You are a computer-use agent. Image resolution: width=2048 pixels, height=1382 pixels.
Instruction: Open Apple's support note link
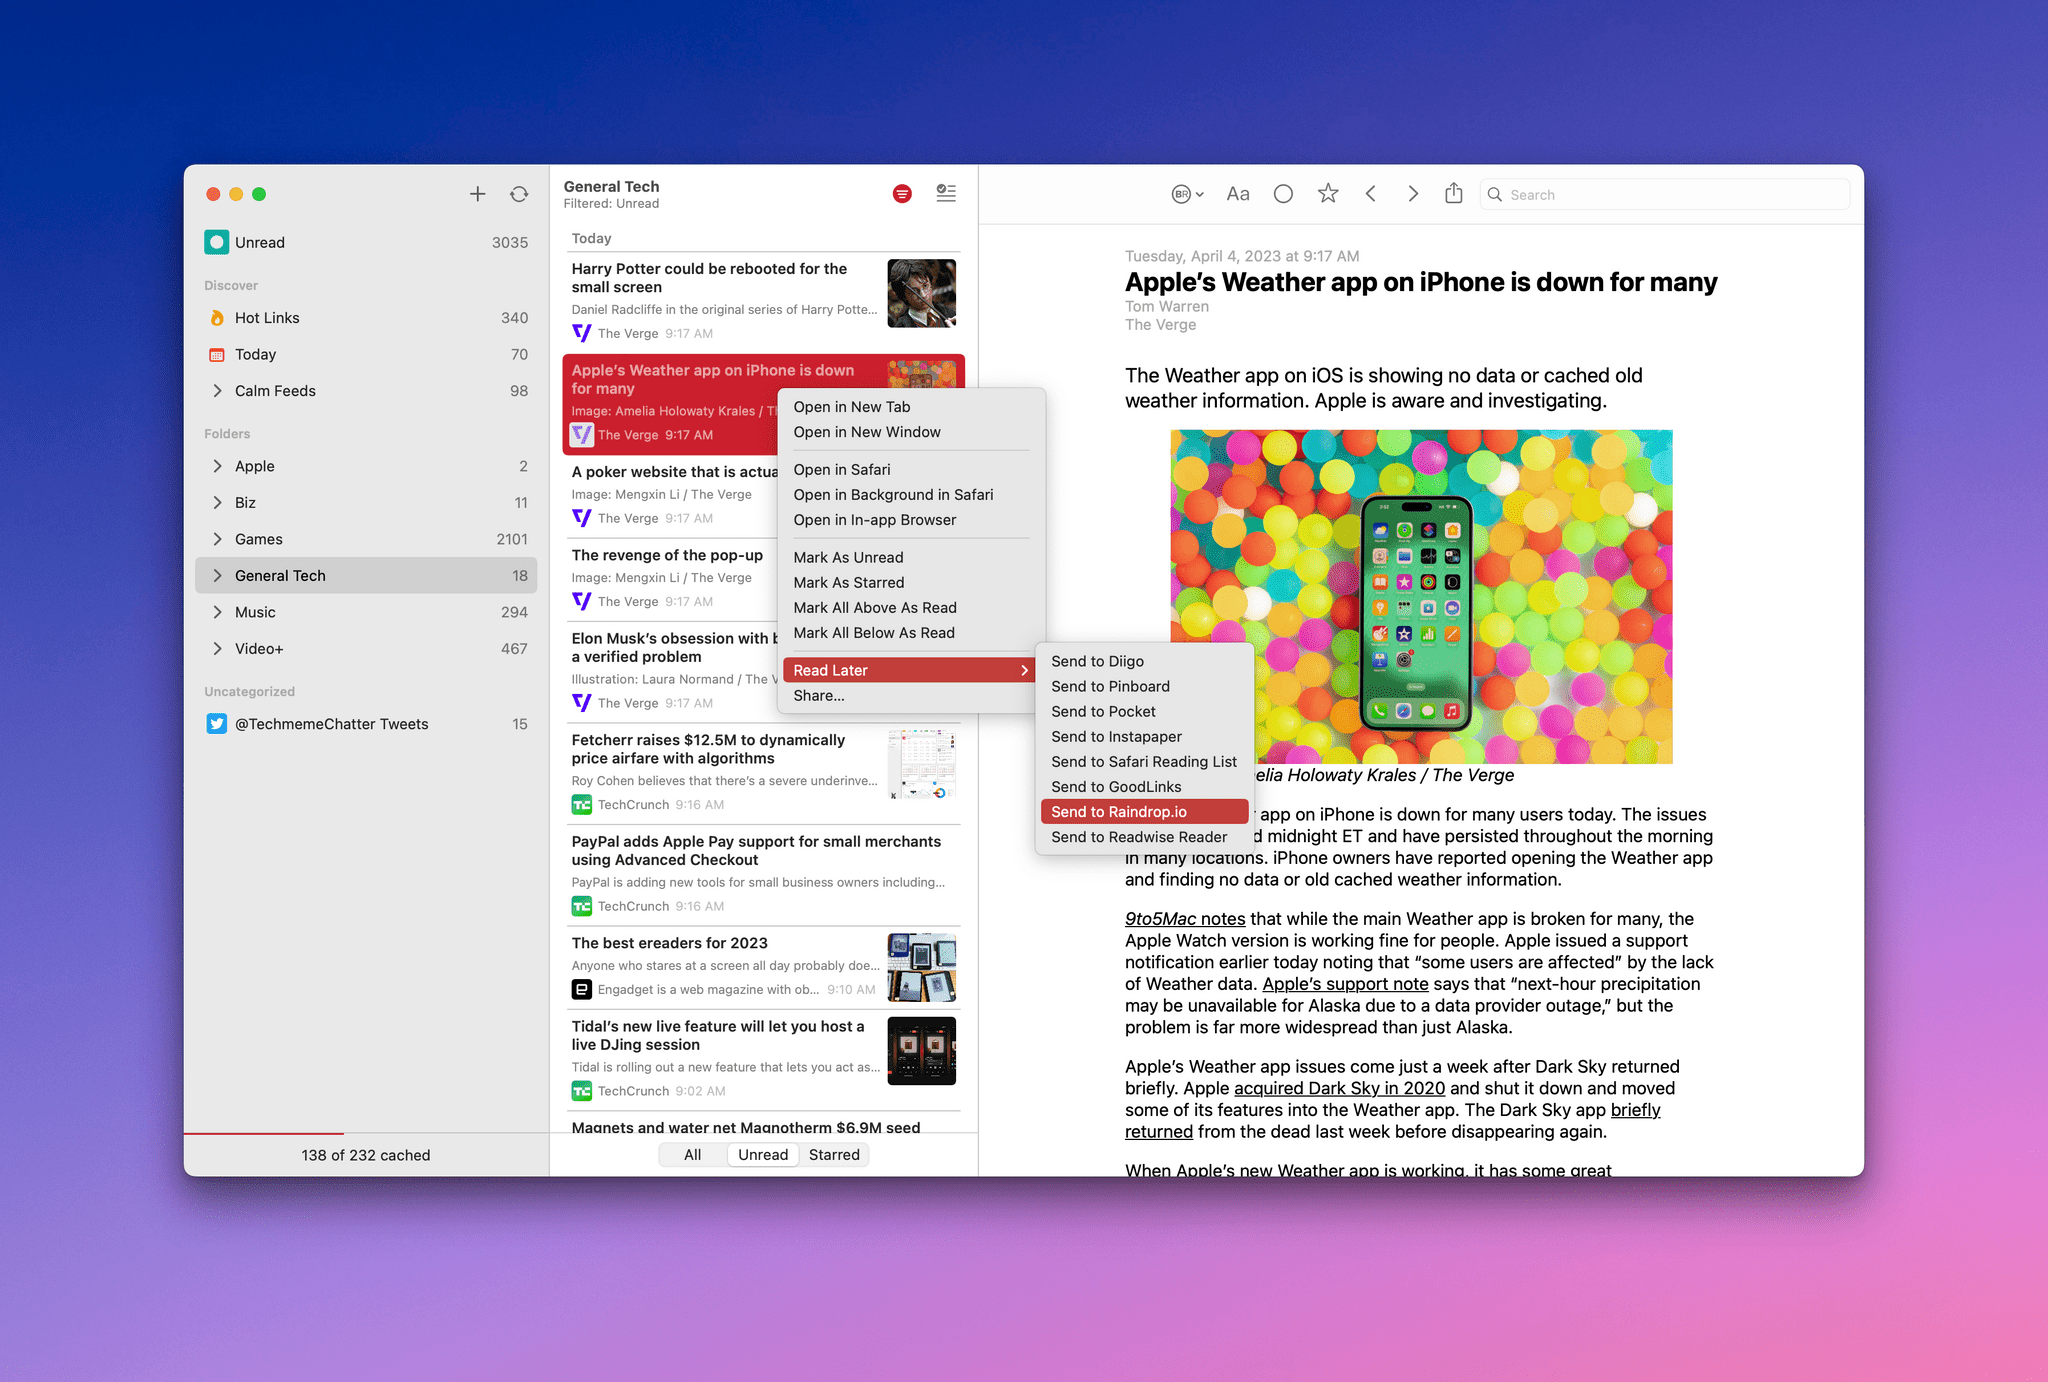pyautogui.click(x=1345, y=984)
